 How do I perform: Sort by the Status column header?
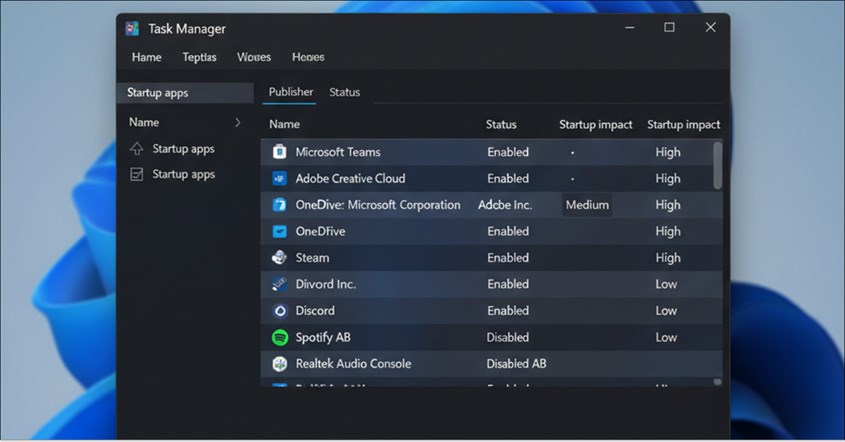pos(501,125)
